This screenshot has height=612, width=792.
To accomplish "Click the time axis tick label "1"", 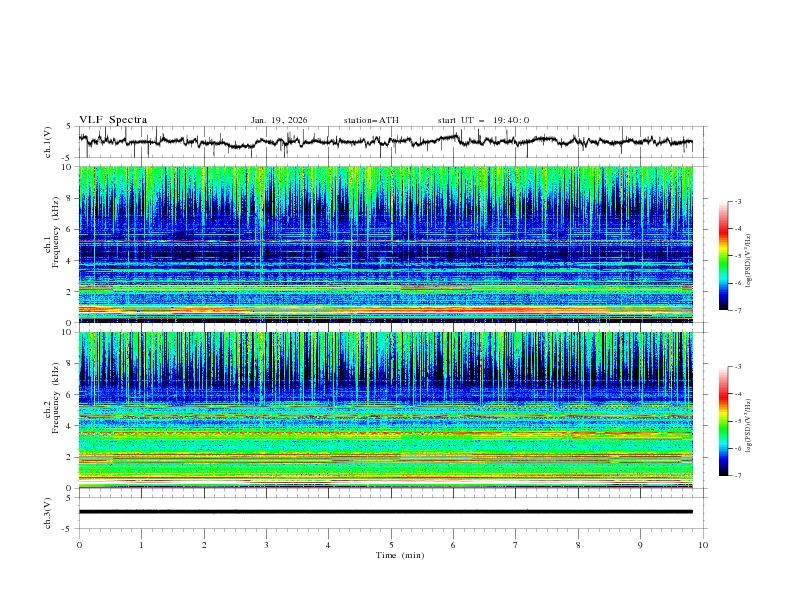I will (141, 545).
